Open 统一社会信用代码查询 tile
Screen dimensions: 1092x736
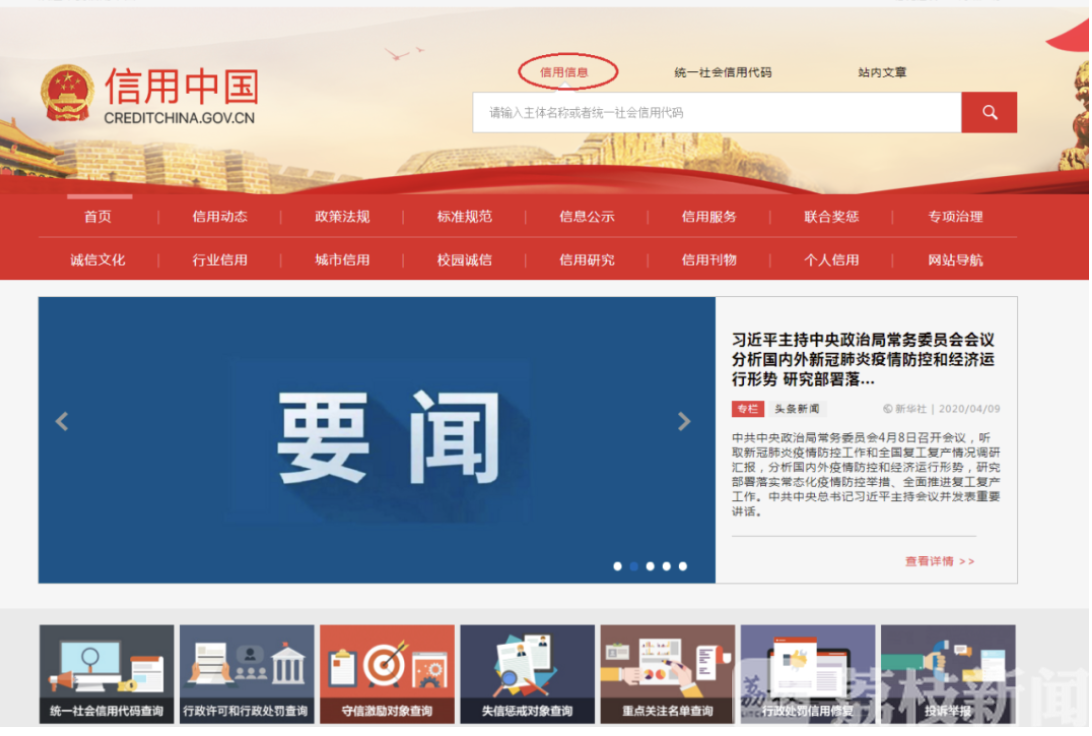click(x=107, y=675)
